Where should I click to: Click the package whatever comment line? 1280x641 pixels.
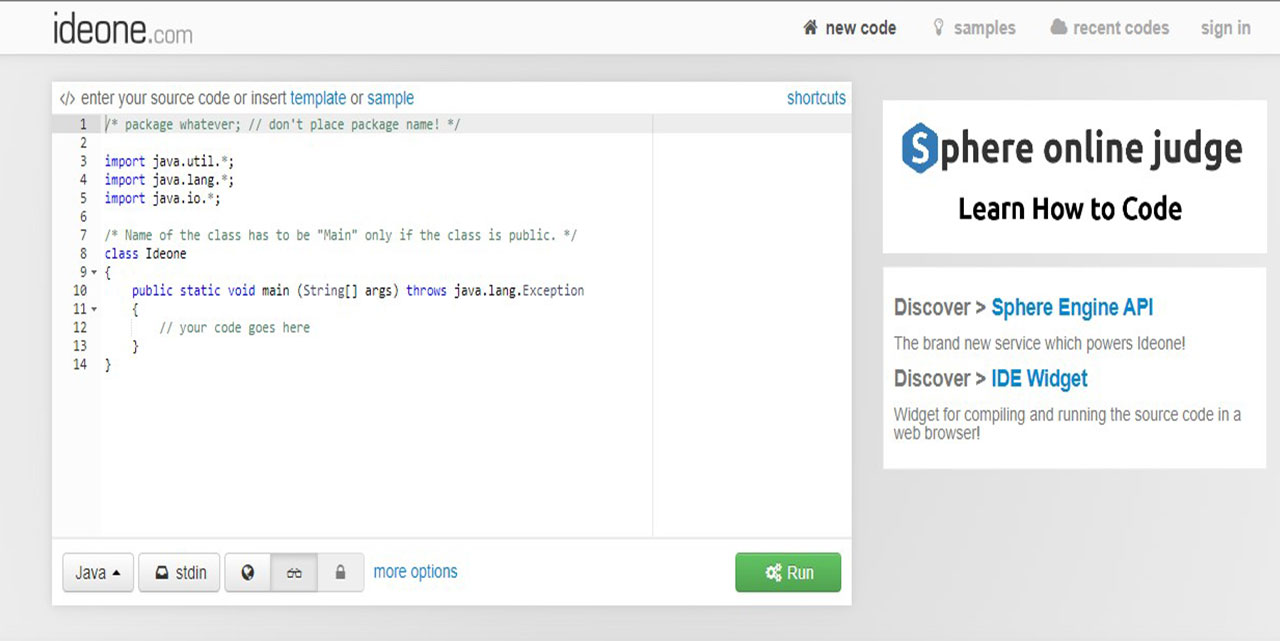(282, 124)
